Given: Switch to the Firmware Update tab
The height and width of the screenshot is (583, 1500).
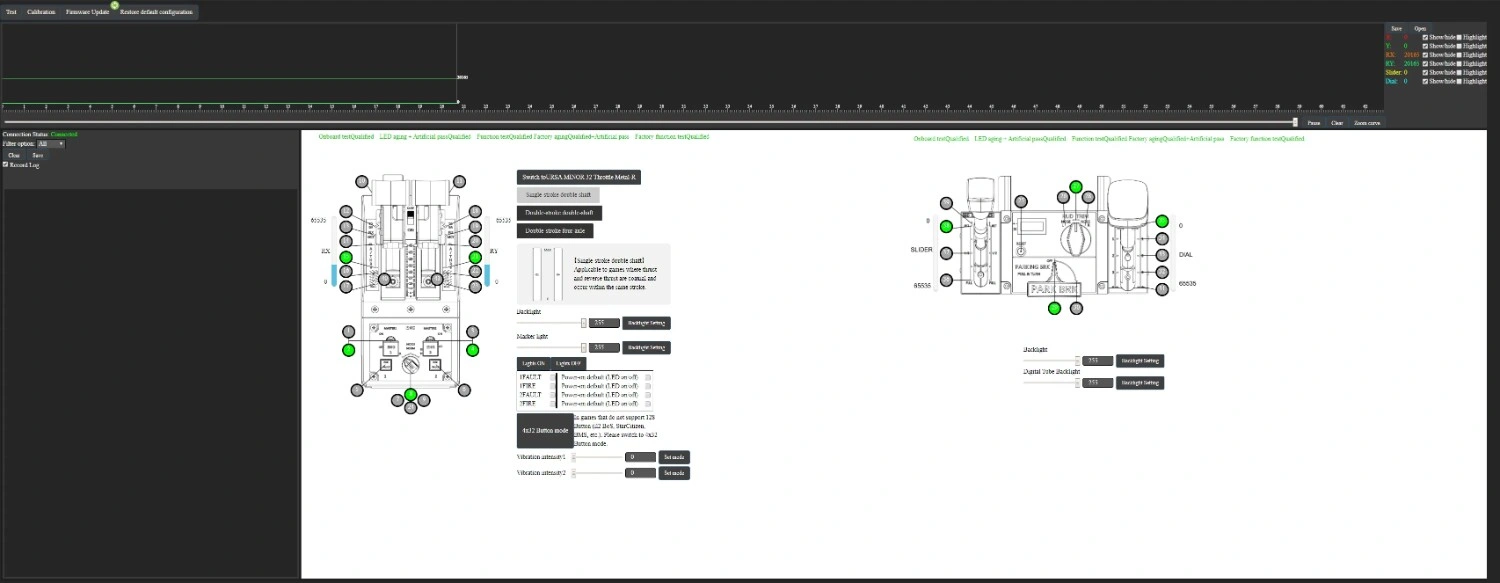Looking at the screenshot, I should tap(87, 12).
